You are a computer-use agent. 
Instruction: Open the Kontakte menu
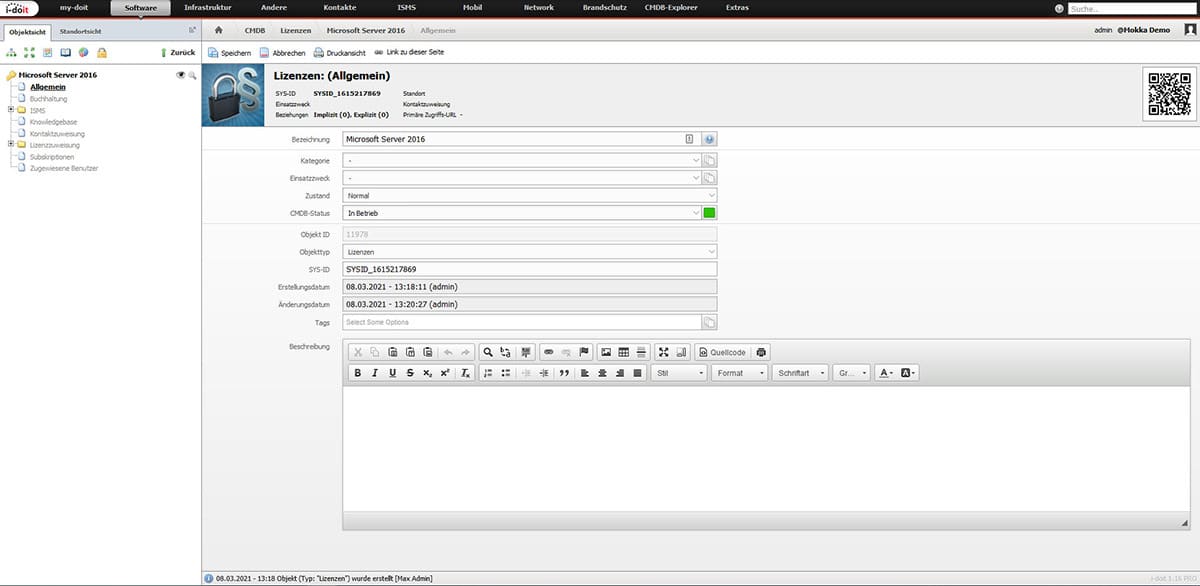[340, 7]
